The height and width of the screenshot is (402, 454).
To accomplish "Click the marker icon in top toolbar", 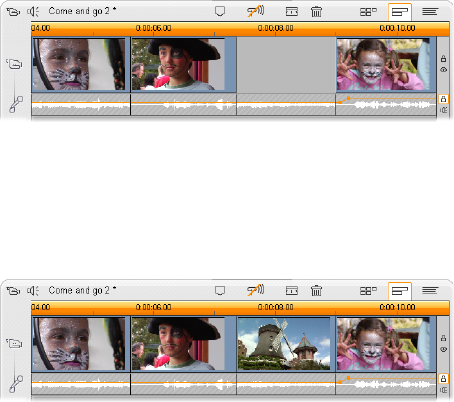I will click(220, 11).
